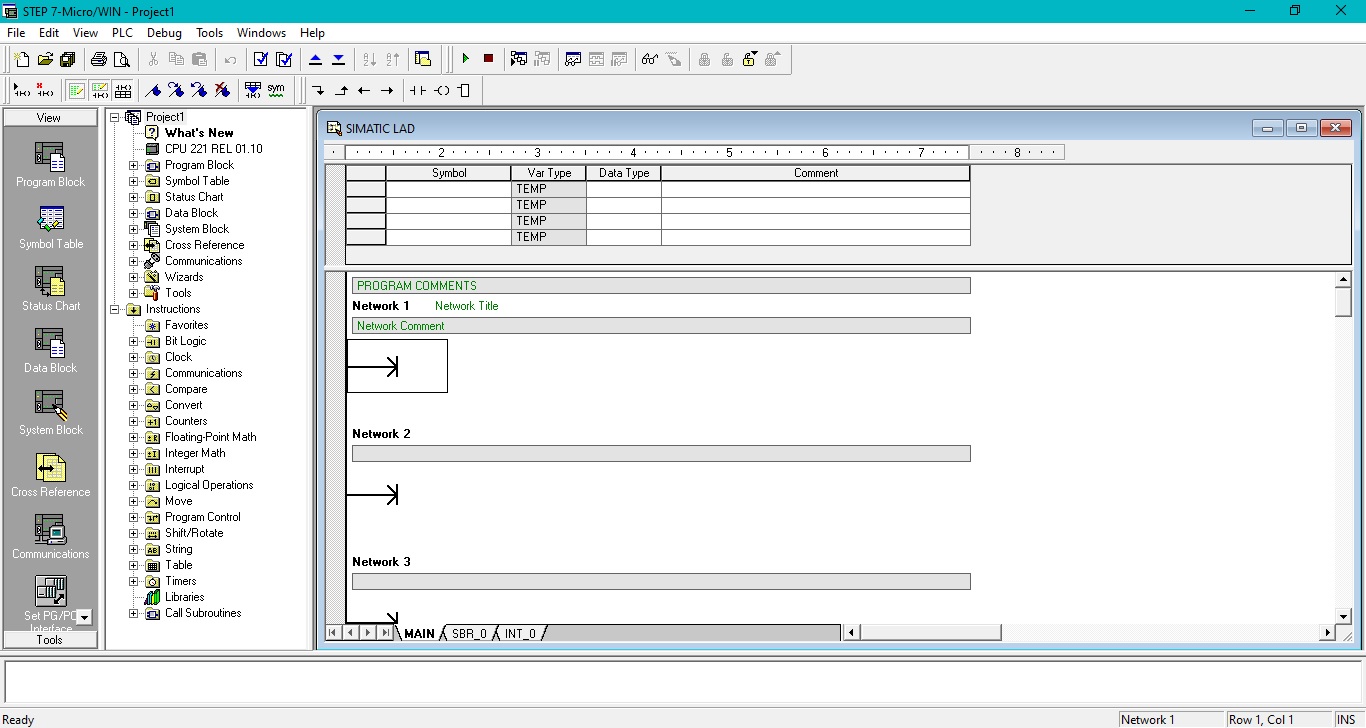This screenshot has height=728, width=1366.
Task: Select CPU 221 REL 01.10 in the tree
Action: pyautogui.click(x=213, y=149)
